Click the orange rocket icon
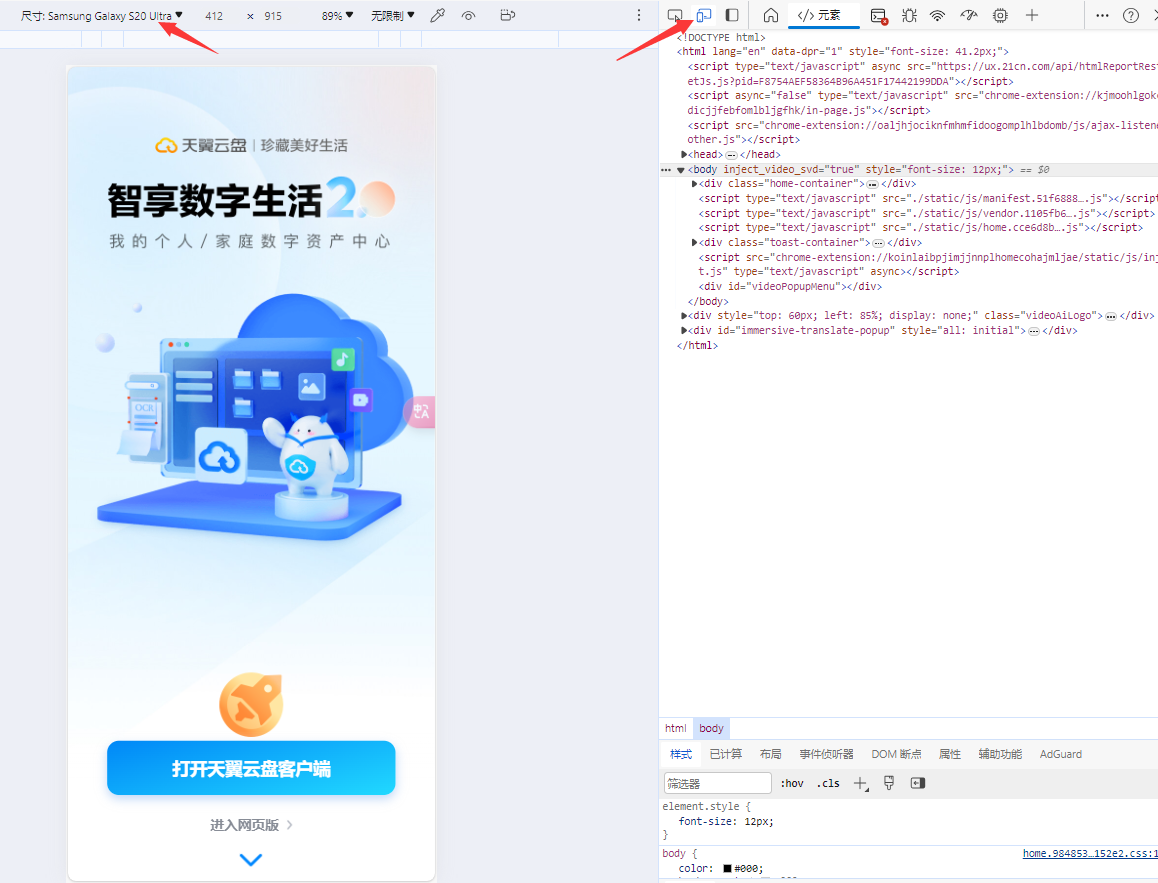 pos(251,704)
